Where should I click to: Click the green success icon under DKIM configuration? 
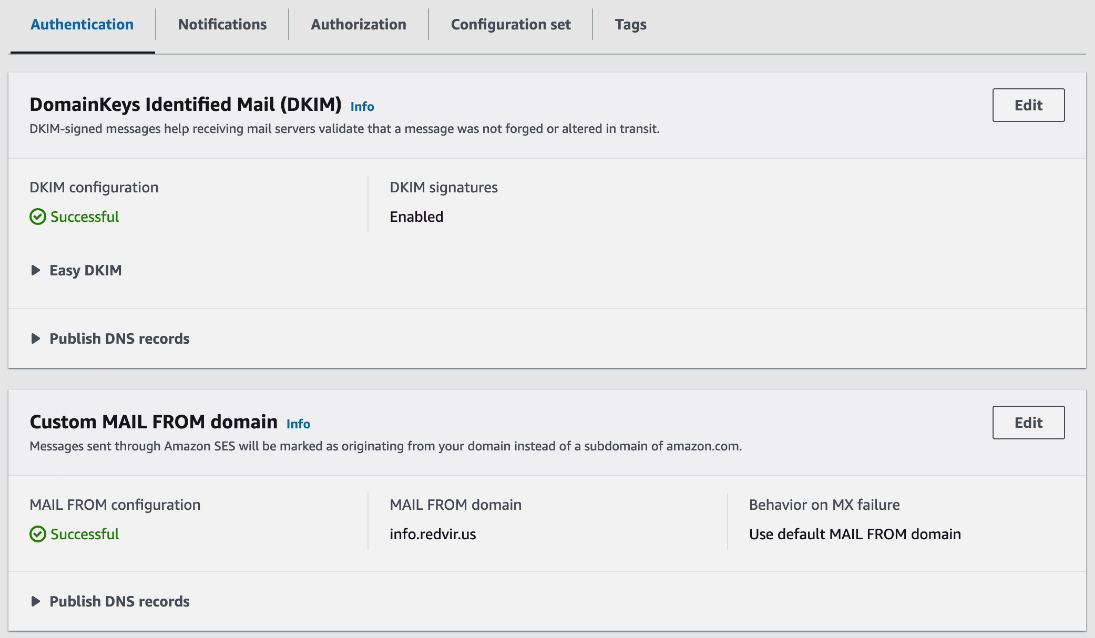[x=36, y=215]
